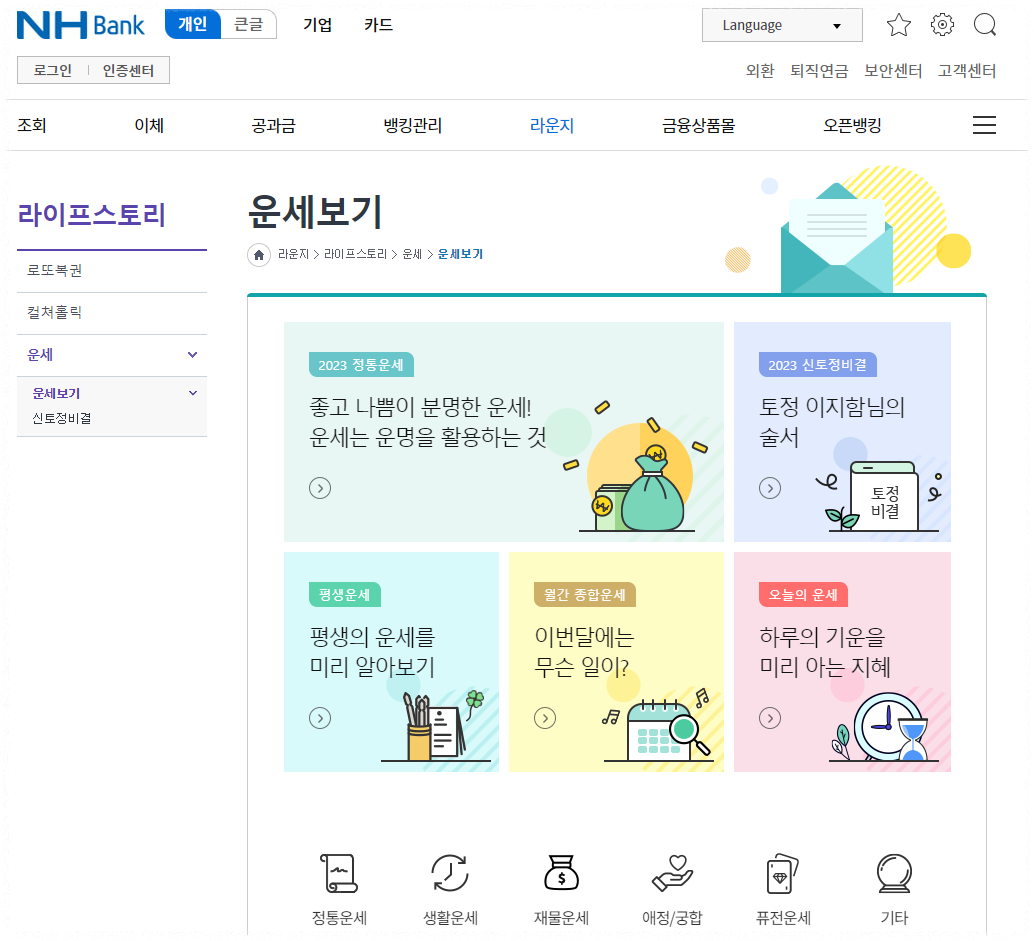
Task: Go to 퇴직연금 link
Action: (x=819, y=71)
